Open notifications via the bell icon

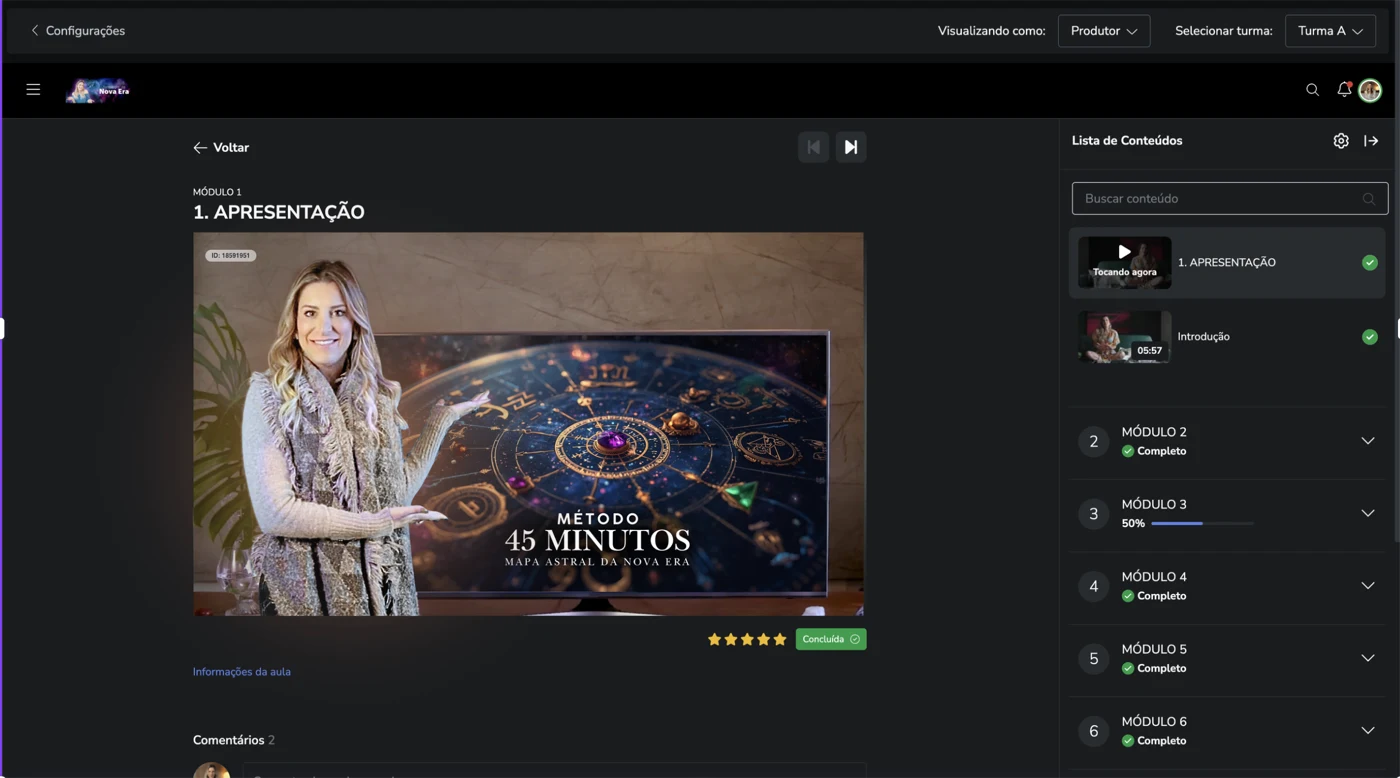click(x=1343, y=90)
